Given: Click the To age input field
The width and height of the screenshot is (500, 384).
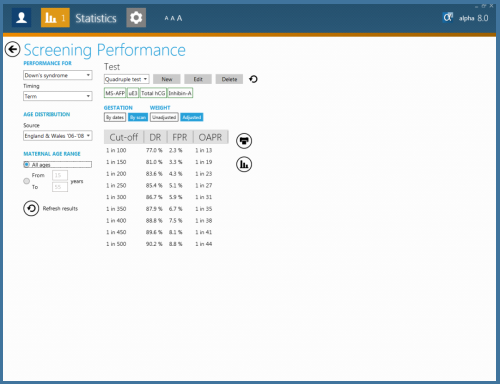Looking at the screenshot, I should (60, 187).
